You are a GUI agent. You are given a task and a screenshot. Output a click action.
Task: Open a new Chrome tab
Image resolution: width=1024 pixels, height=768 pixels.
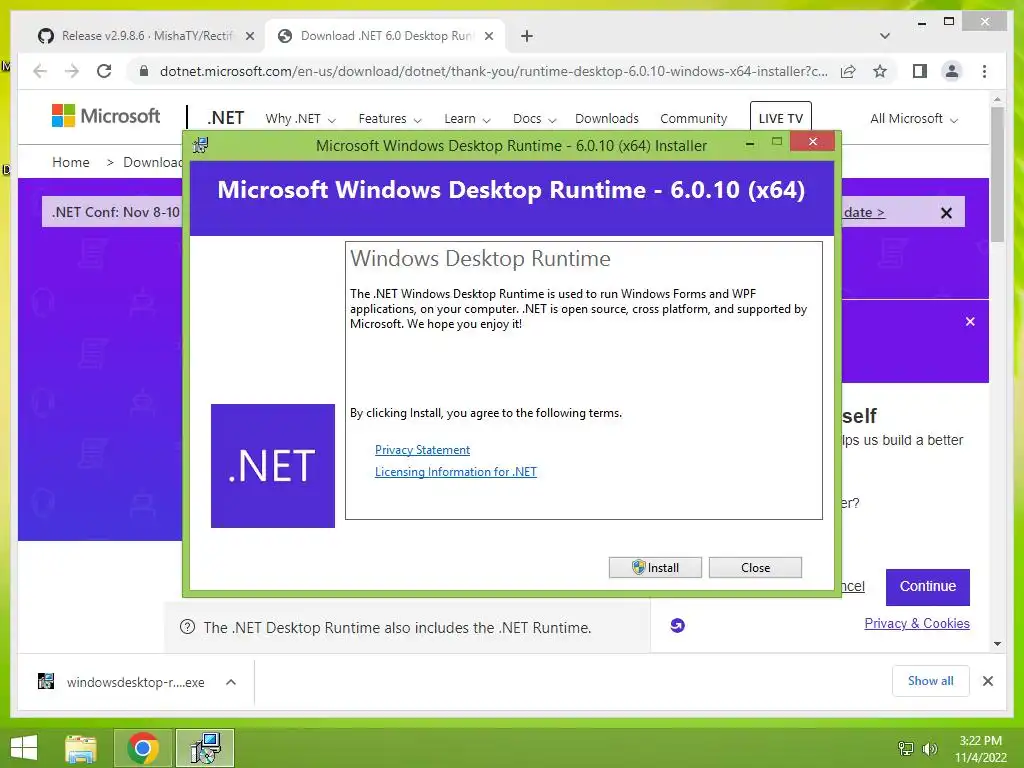(x=526, y=36)
